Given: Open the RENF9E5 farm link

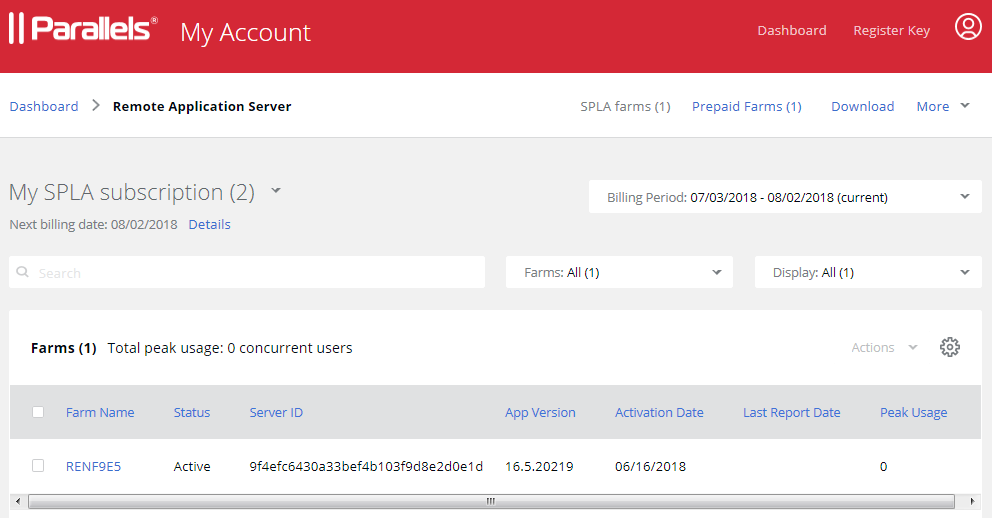Looking at the screenshot, I should (93, 466).
